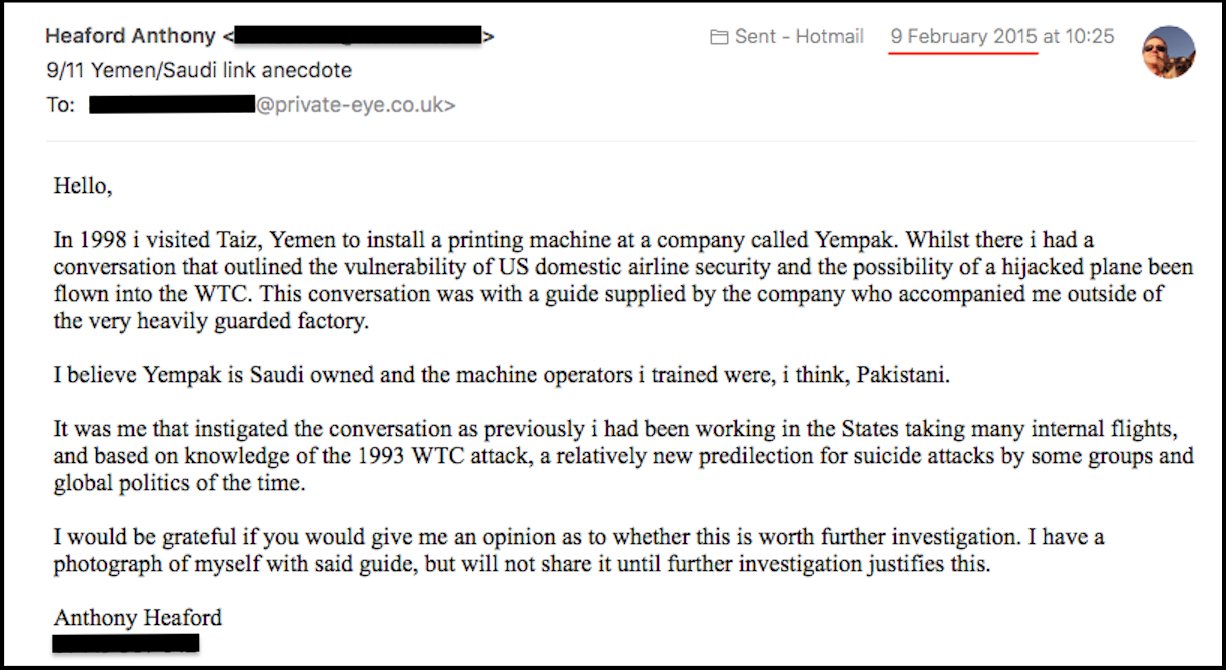Click the private-eye.co.uk recipient address
This screenshot has width=1226, height=670.
(355, 104)
